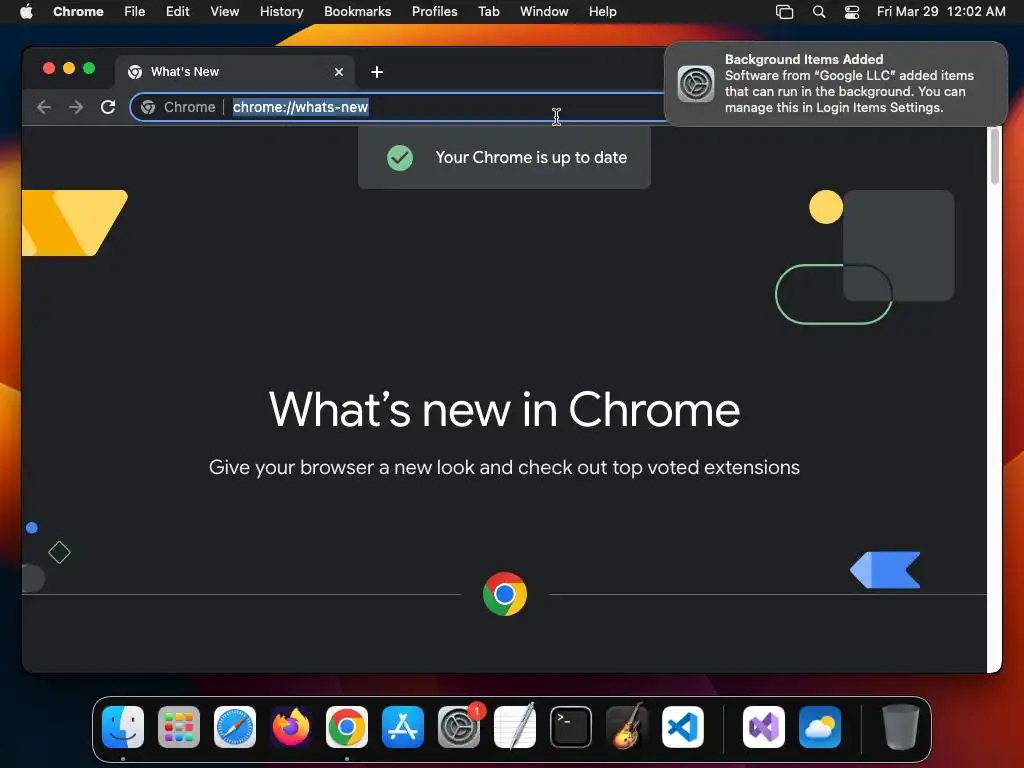The height and width of the screenshot is (768, 1024).
Task: Open the Edit menu
Action: point(178,11)
